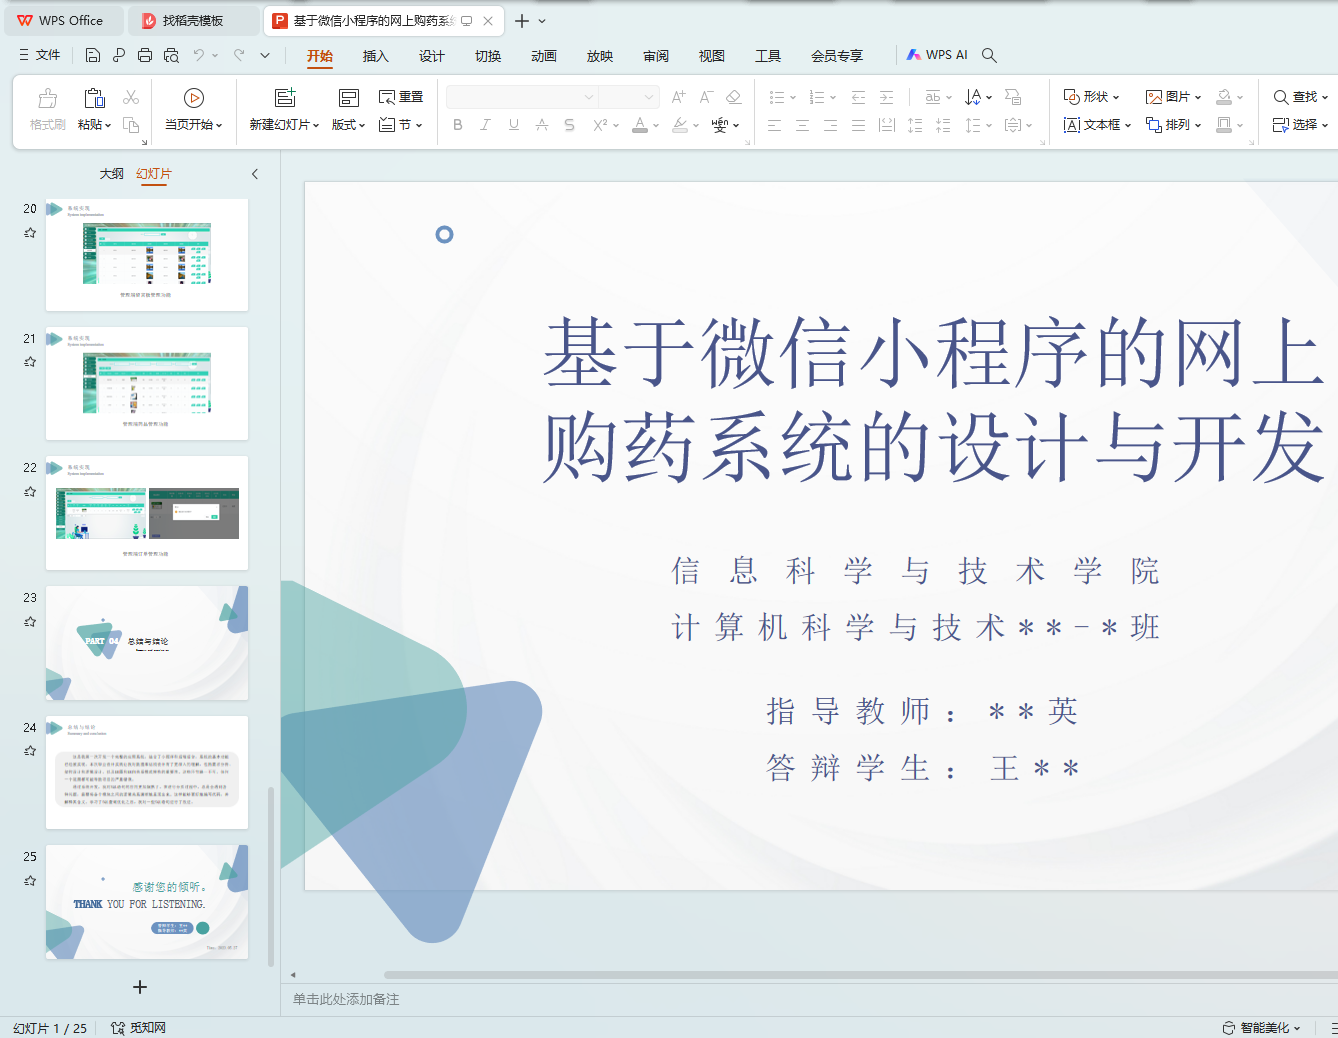Select slide 22 thumbnail

click(147, 513)
